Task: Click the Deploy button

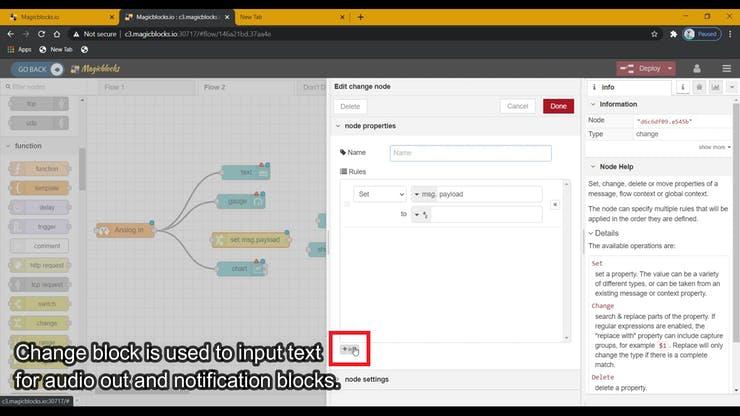Action: coord(641,68)
